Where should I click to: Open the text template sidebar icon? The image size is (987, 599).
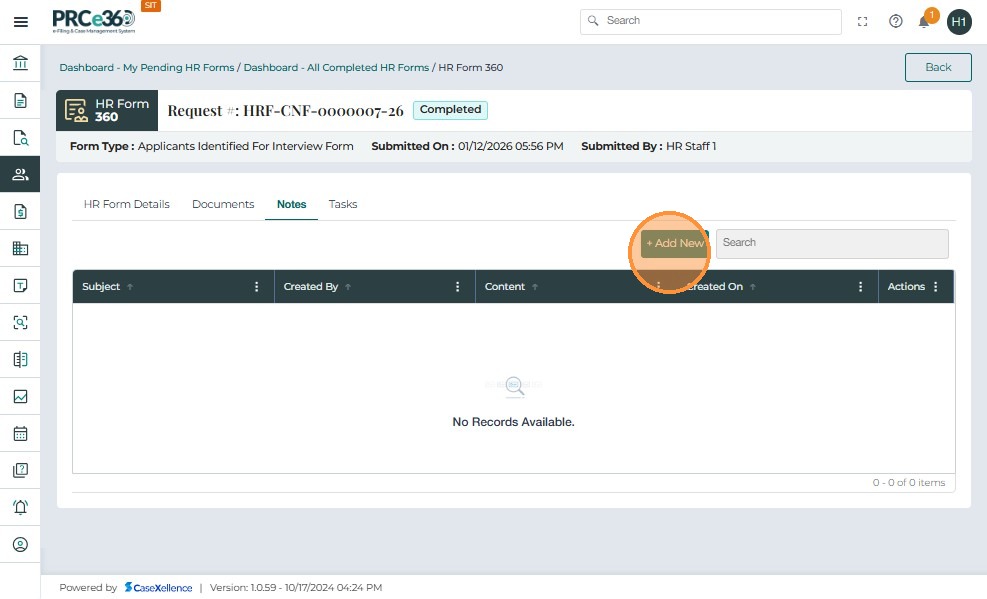coord(20,286)
